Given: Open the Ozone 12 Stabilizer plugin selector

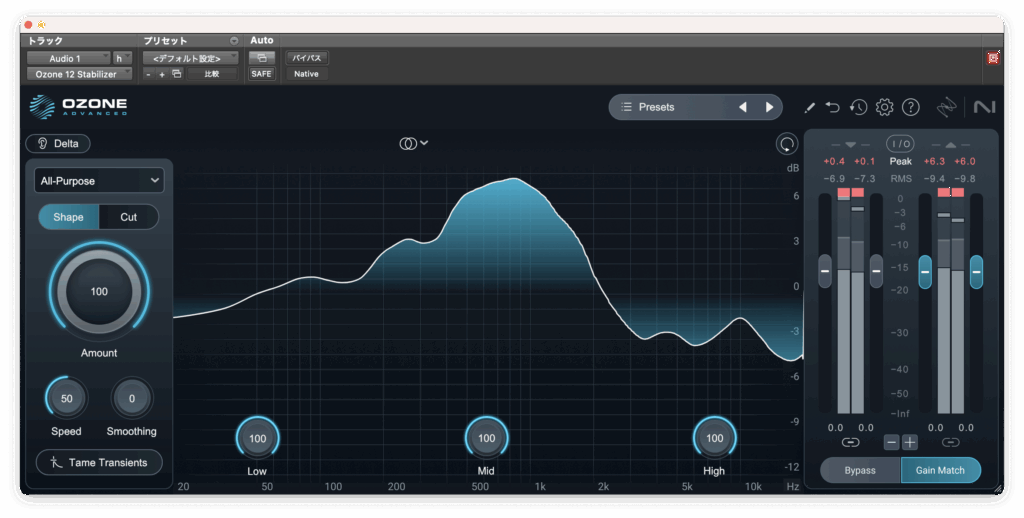Looking at the screenshot, I should pos(78,74).
